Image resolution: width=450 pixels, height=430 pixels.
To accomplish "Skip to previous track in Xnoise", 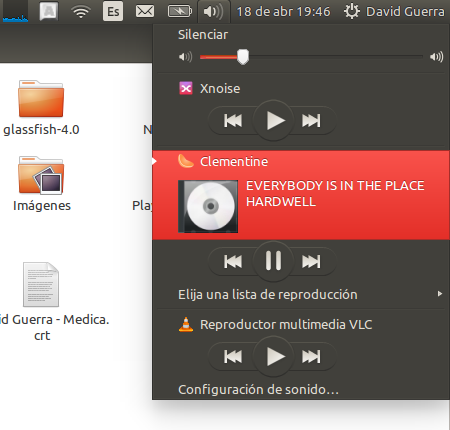I will click(x=233, y=120).
